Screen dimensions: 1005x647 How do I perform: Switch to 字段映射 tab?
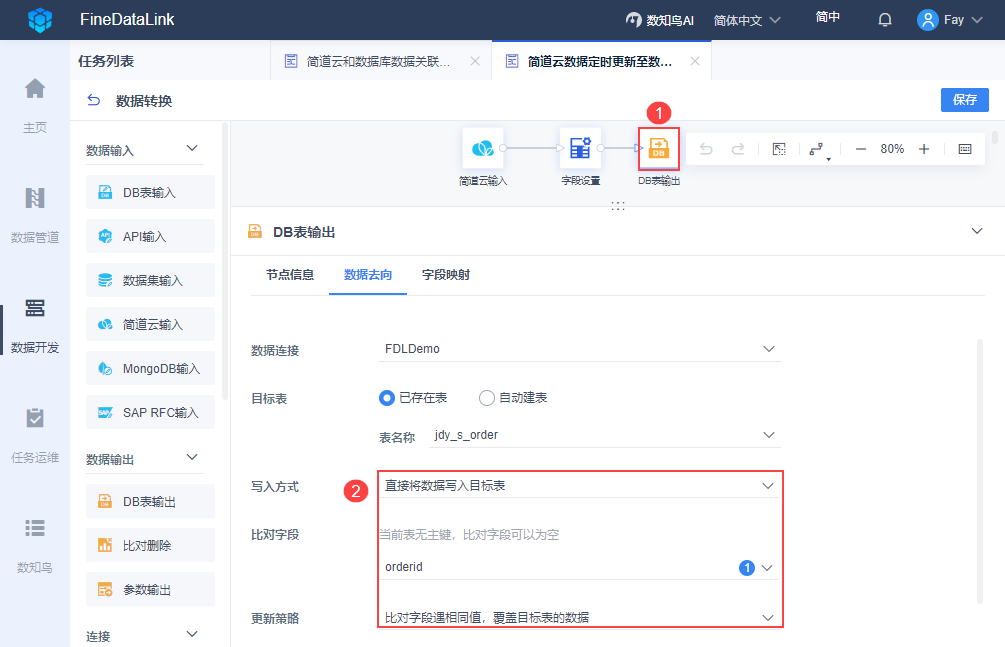point(446,275)
